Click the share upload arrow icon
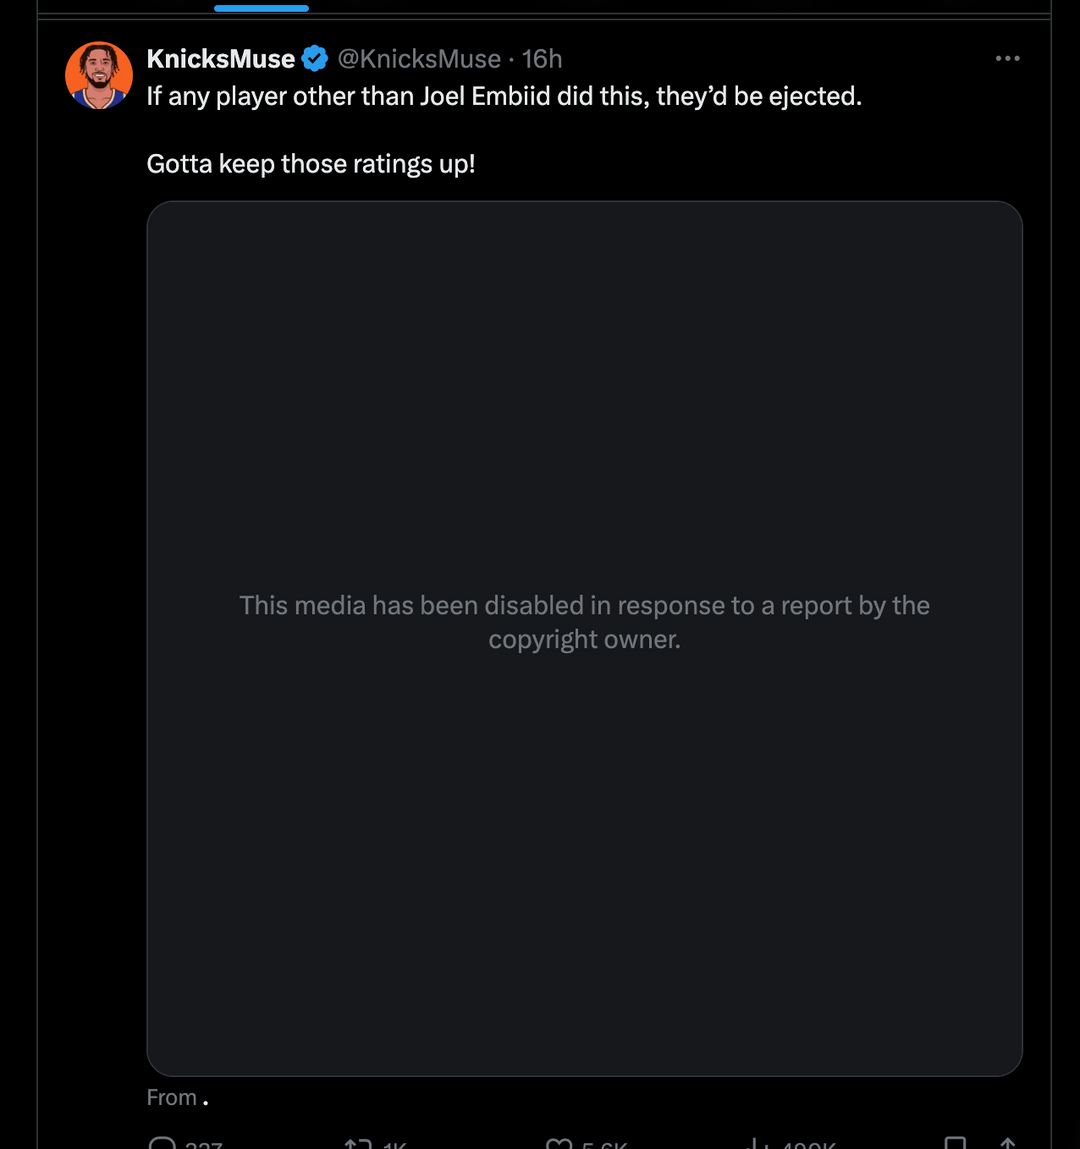The image size is (1080, 1149). tap(1007, 1143)
